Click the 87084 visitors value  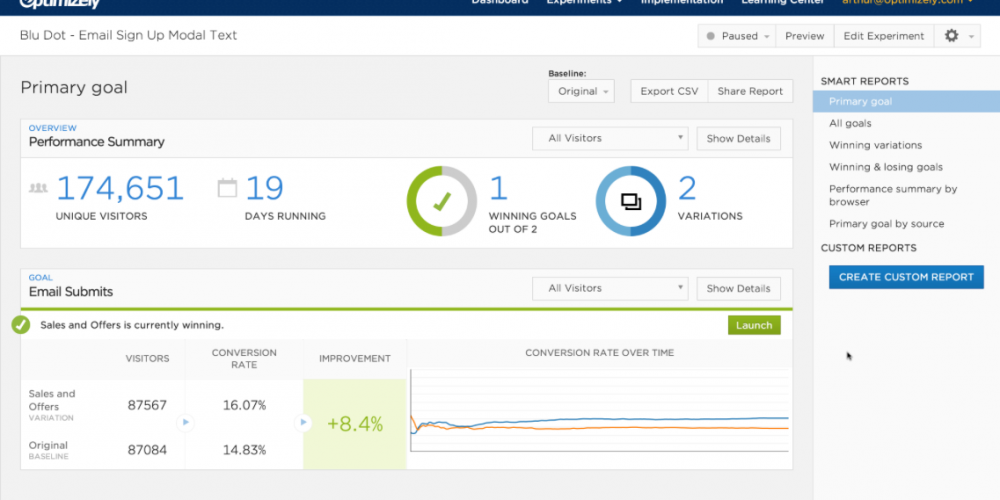(147, 450)
